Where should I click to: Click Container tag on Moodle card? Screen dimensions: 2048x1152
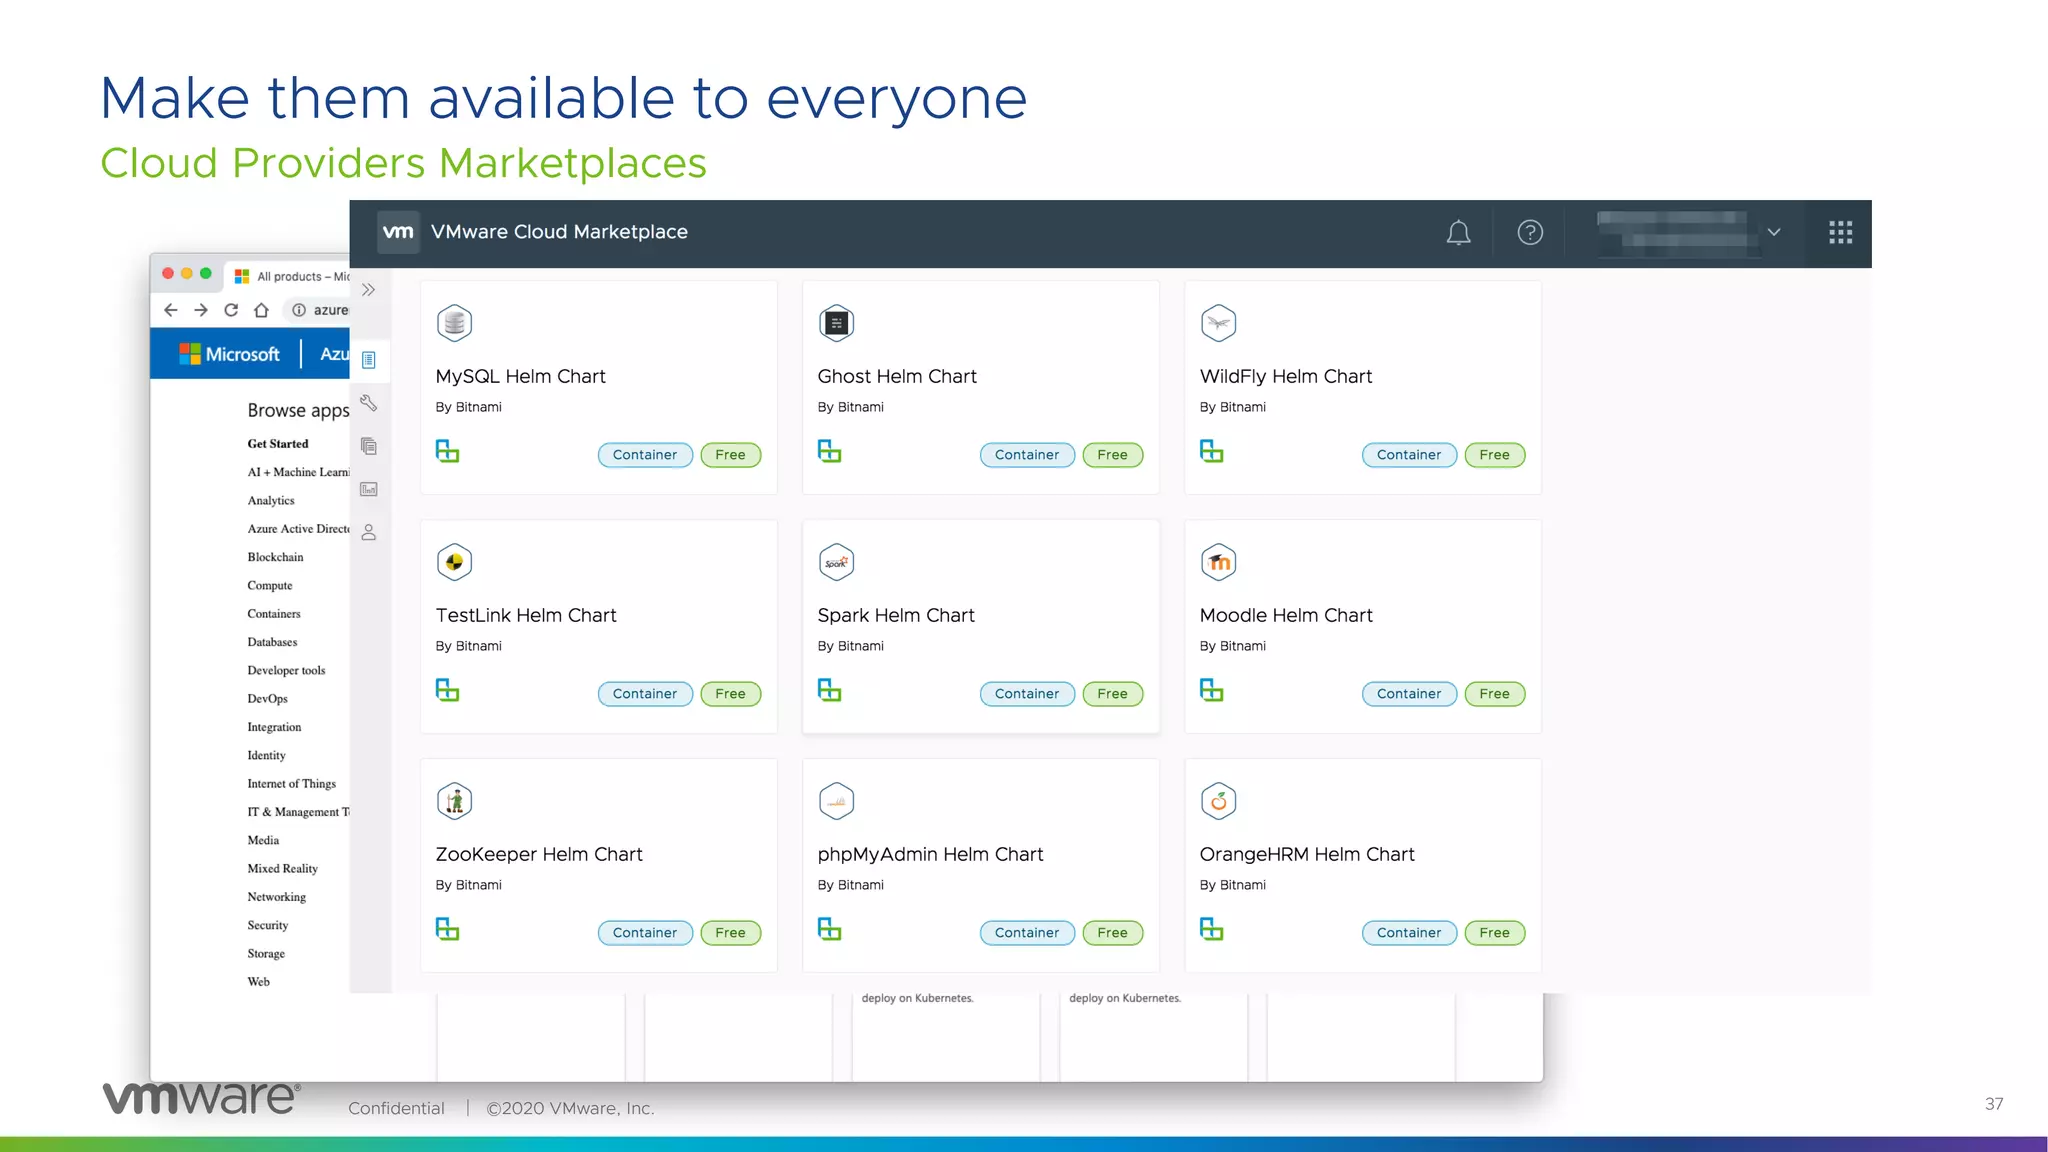point(1409,694)
